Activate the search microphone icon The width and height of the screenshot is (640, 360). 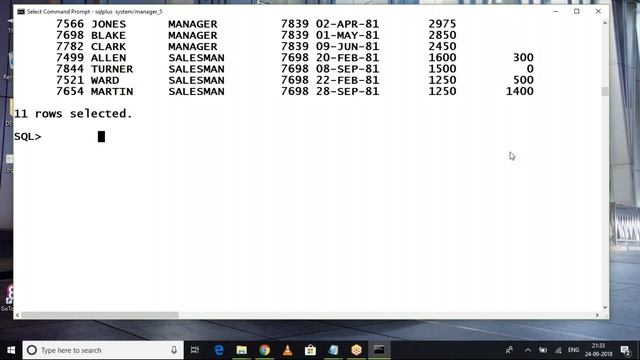pos(174,350)
